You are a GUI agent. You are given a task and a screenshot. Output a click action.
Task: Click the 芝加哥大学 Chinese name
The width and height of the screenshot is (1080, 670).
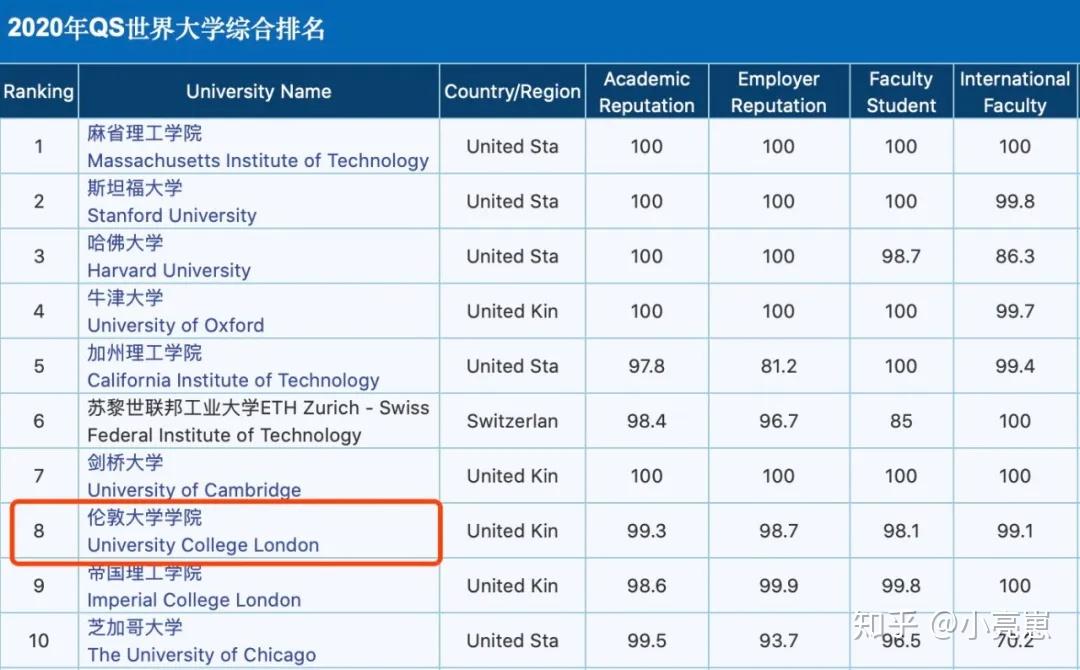click(x=135, y=627)
